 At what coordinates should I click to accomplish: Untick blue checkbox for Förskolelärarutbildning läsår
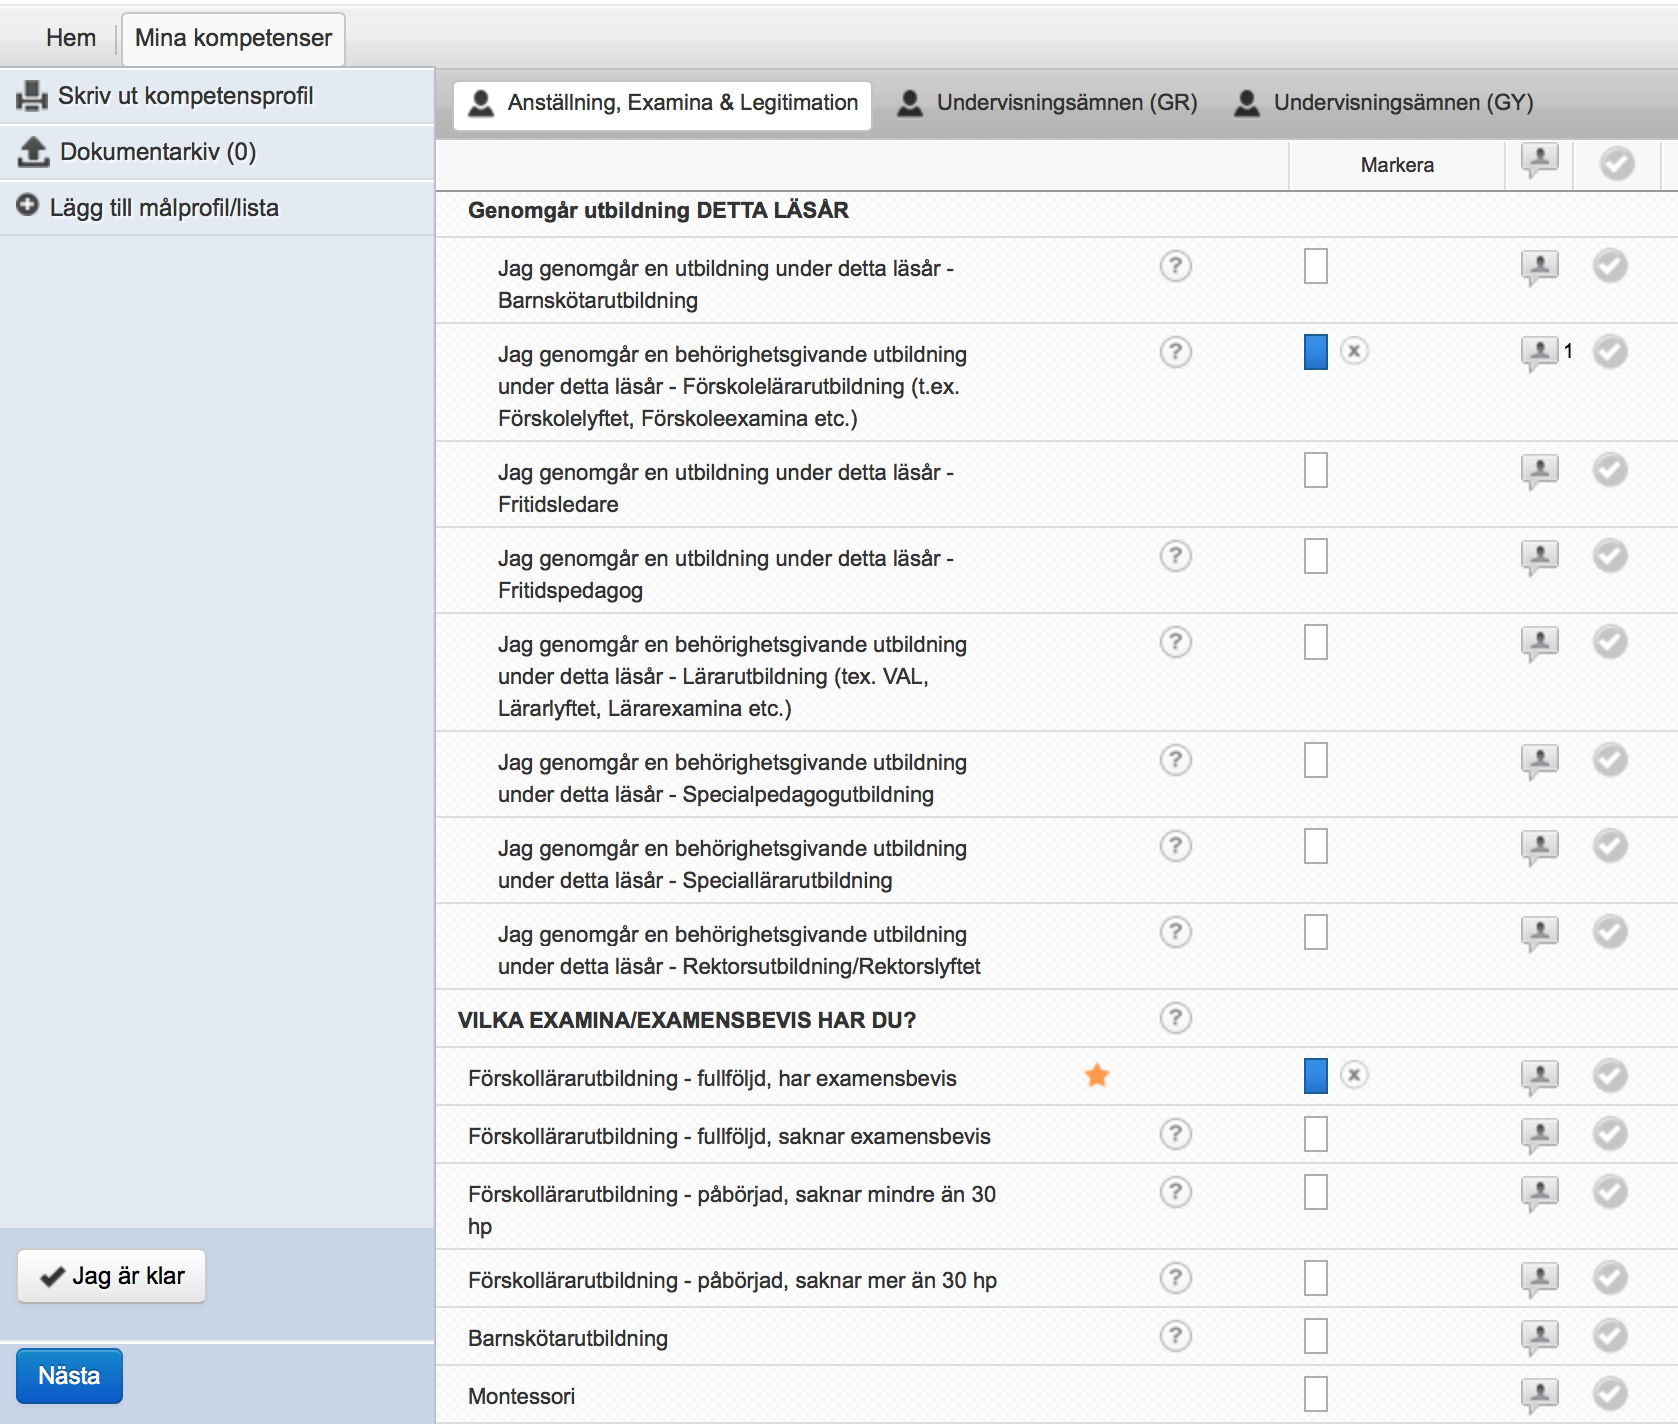click(x=1316, y=352)
